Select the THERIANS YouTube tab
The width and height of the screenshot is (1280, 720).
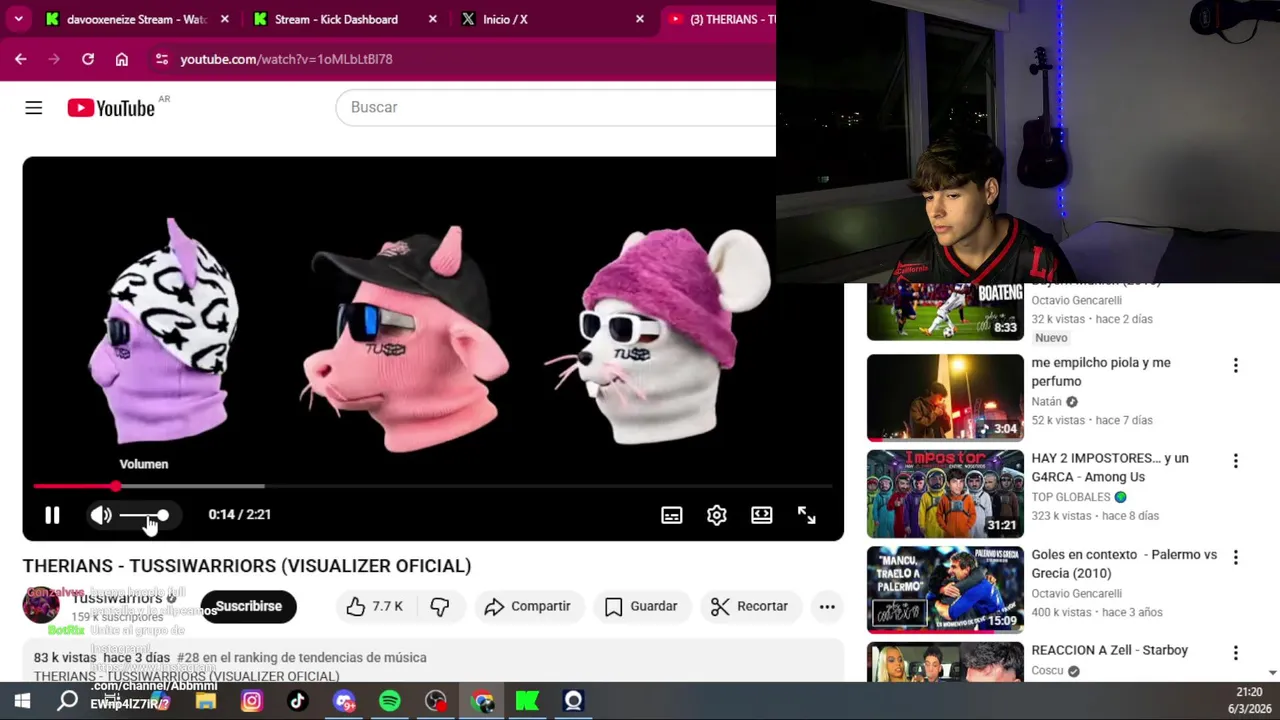coord(720,19)
